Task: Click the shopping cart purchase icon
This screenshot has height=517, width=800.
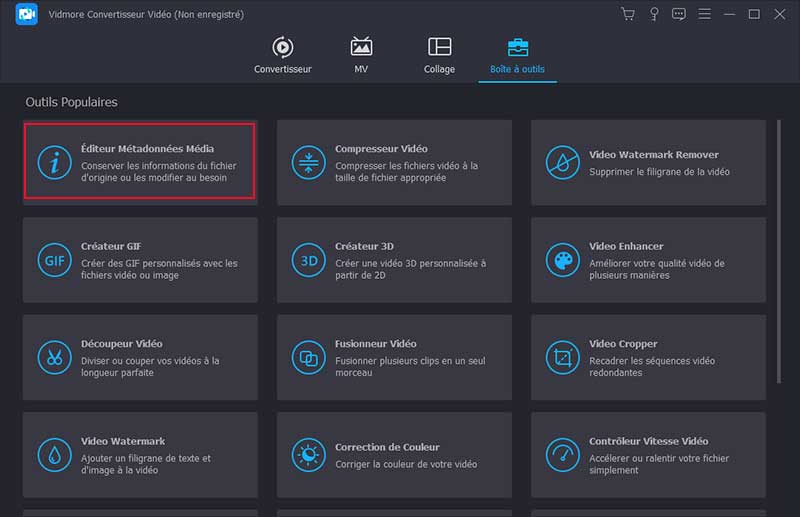Action: [x=628, y=14]
